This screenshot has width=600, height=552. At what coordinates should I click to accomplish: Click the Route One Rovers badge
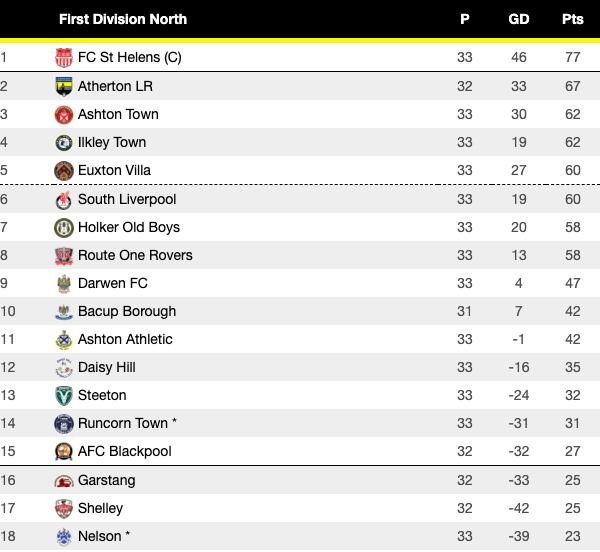click(x=64, y=255)
